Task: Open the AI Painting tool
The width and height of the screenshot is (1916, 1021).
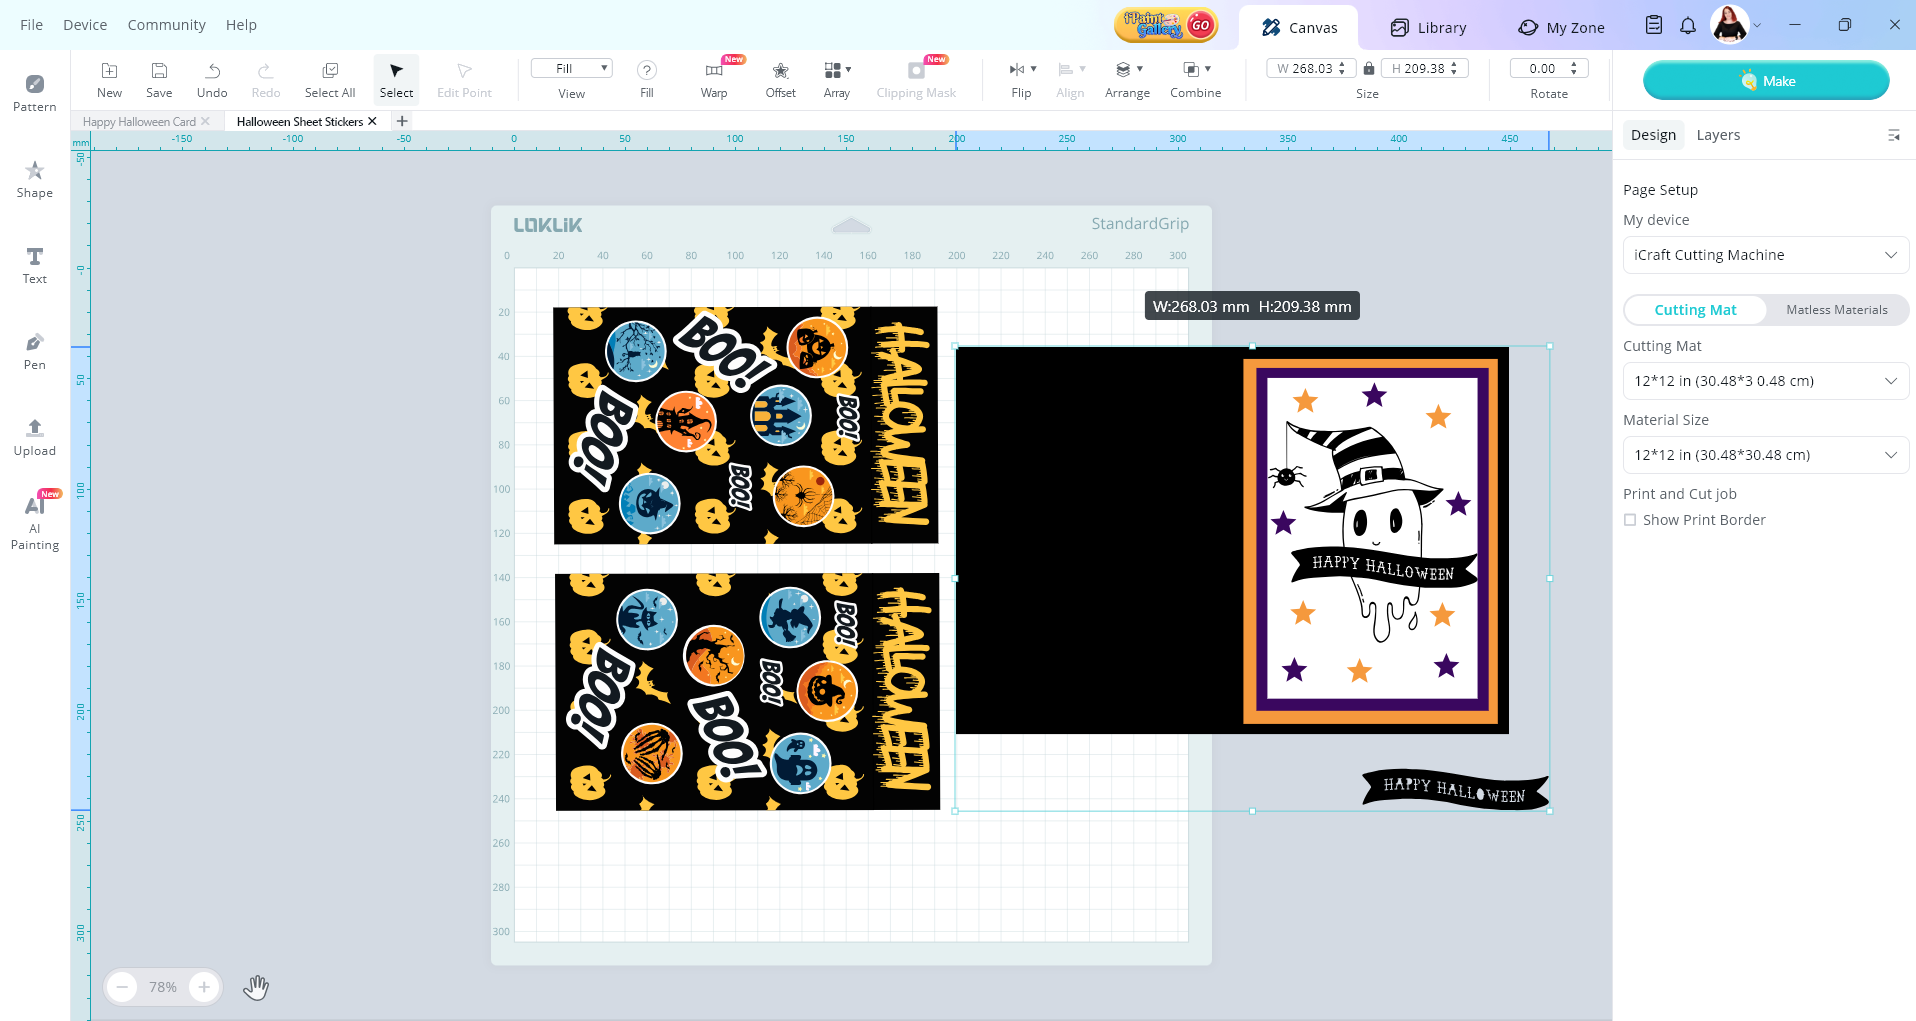Action: pos(34,521)
